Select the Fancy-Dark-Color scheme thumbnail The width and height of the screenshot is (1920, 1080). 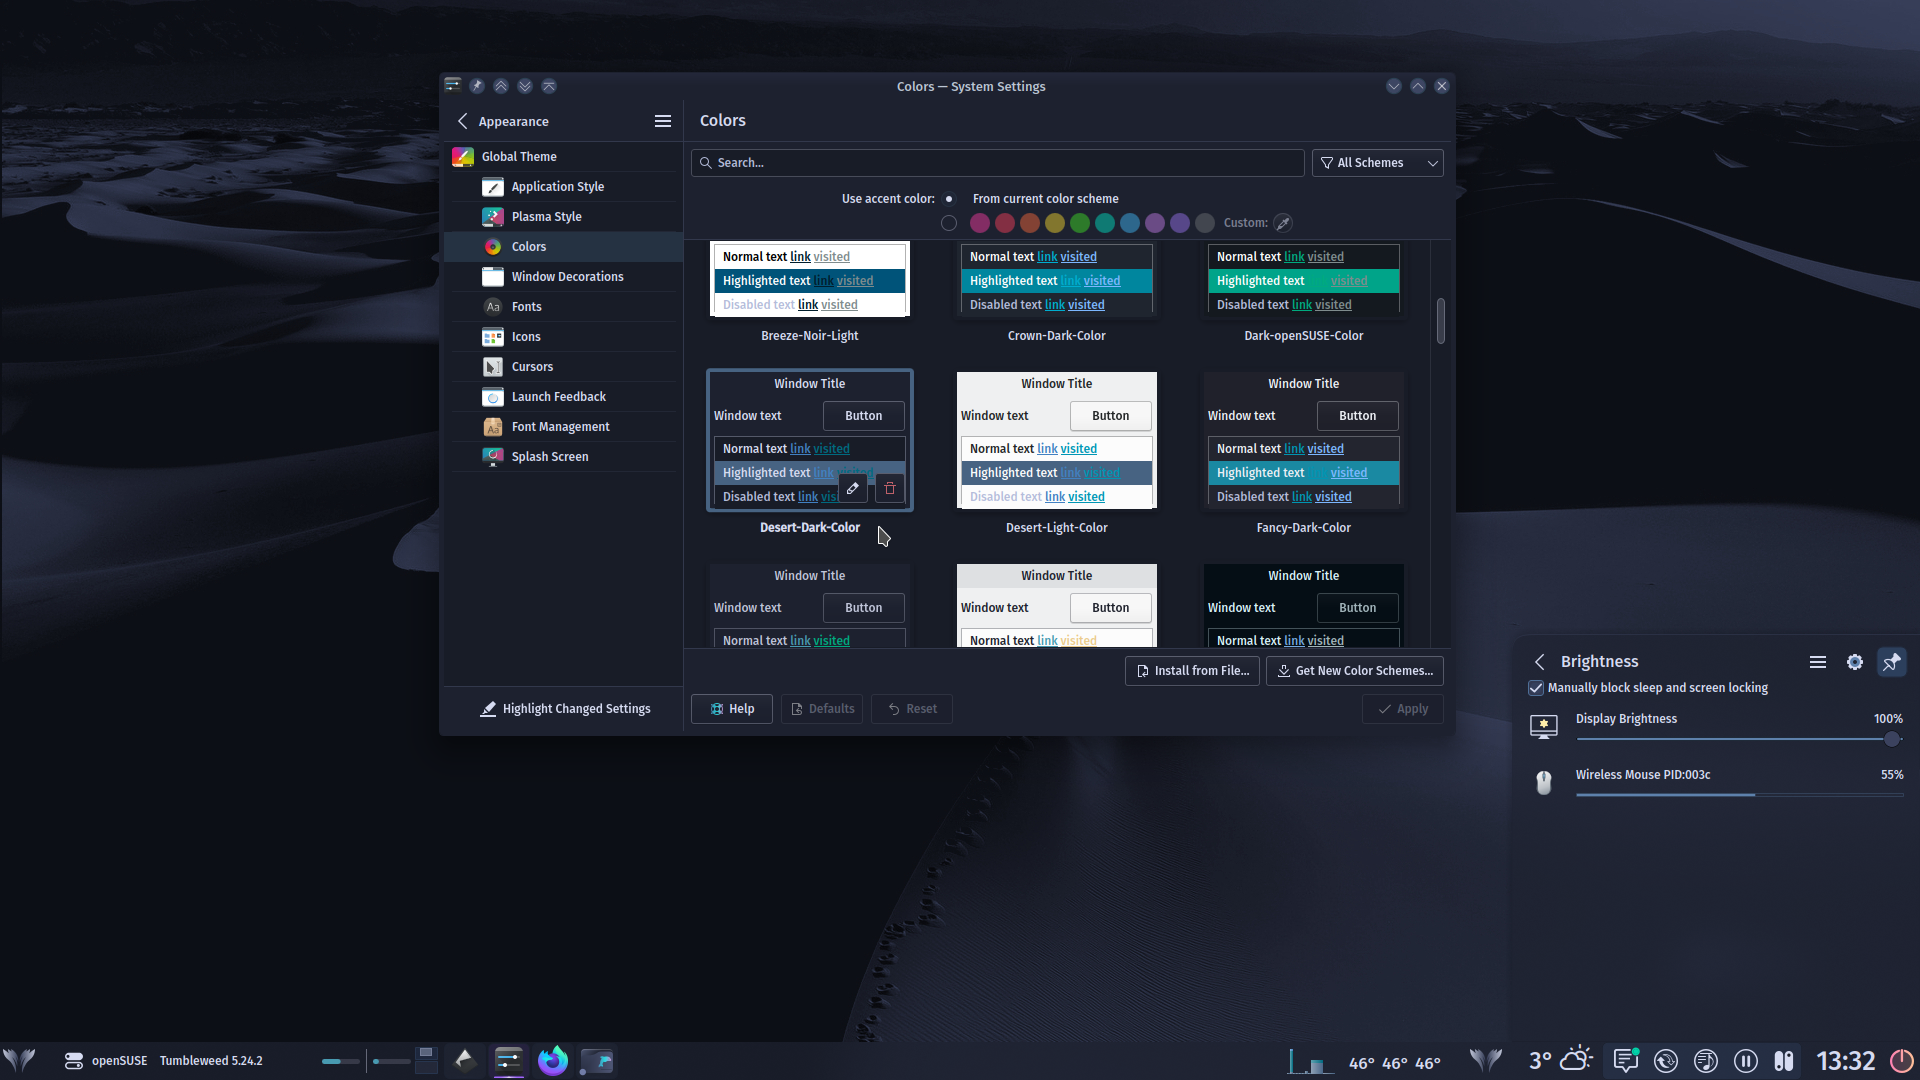point(1304,441)
